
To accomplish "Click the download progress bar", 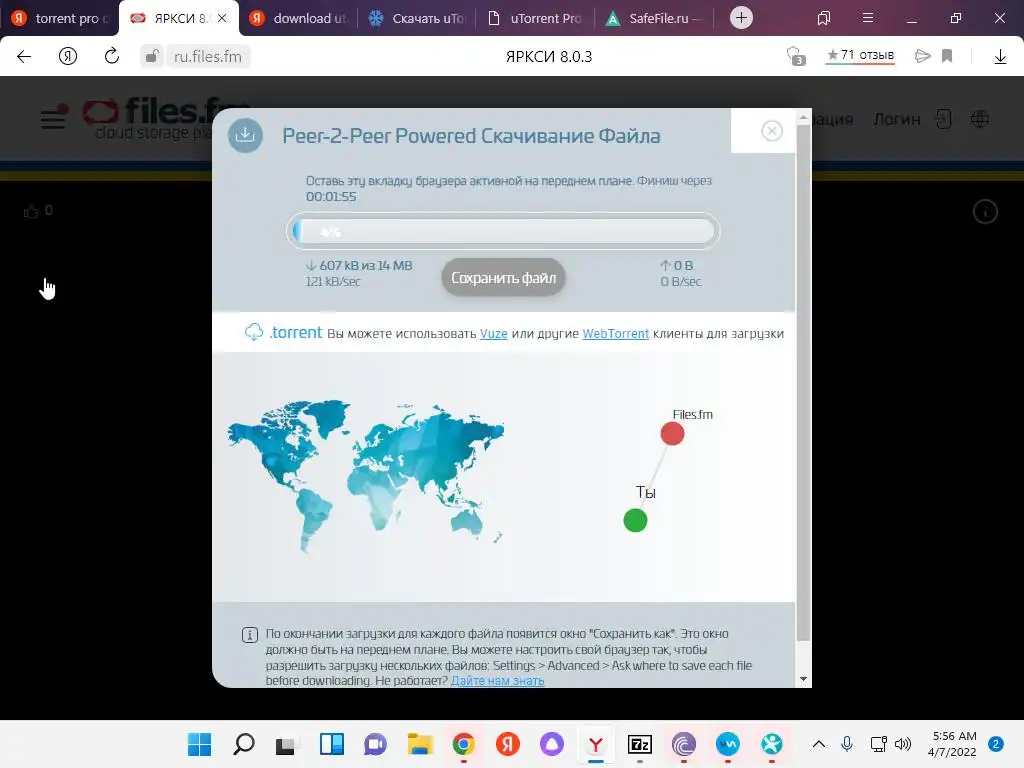I will (x=503, y=231).
